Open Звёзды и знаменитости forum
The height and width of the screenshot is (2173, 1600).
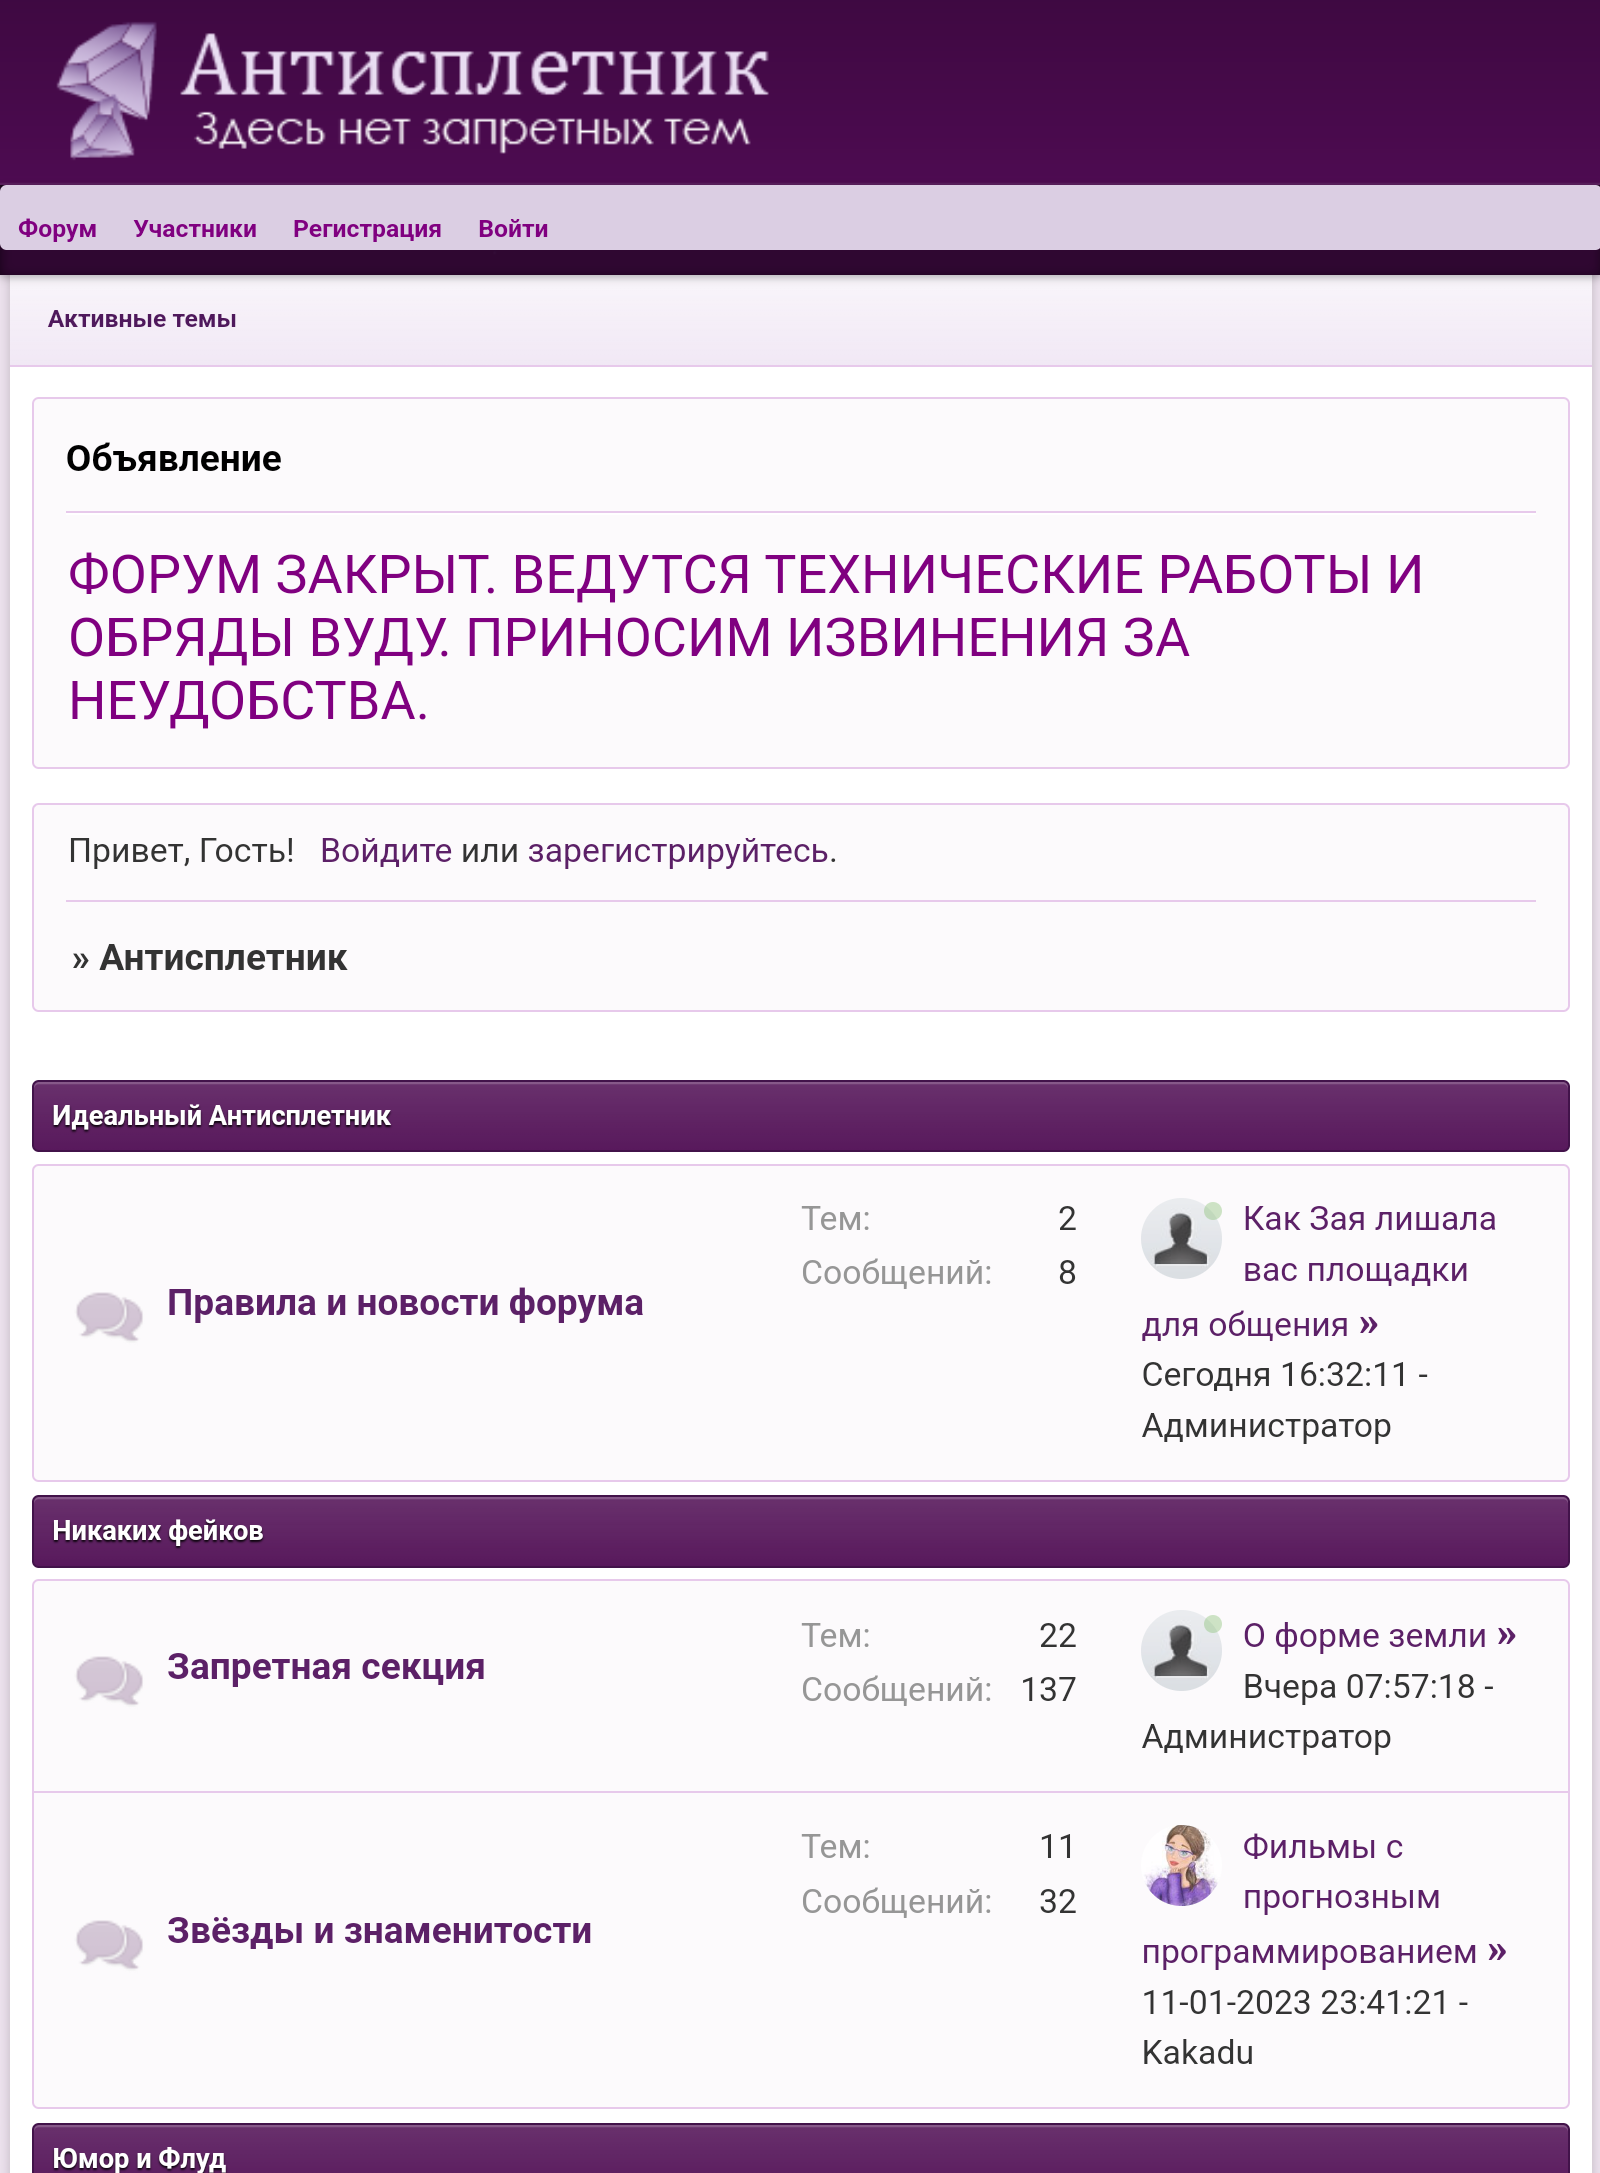(380, 1931)
